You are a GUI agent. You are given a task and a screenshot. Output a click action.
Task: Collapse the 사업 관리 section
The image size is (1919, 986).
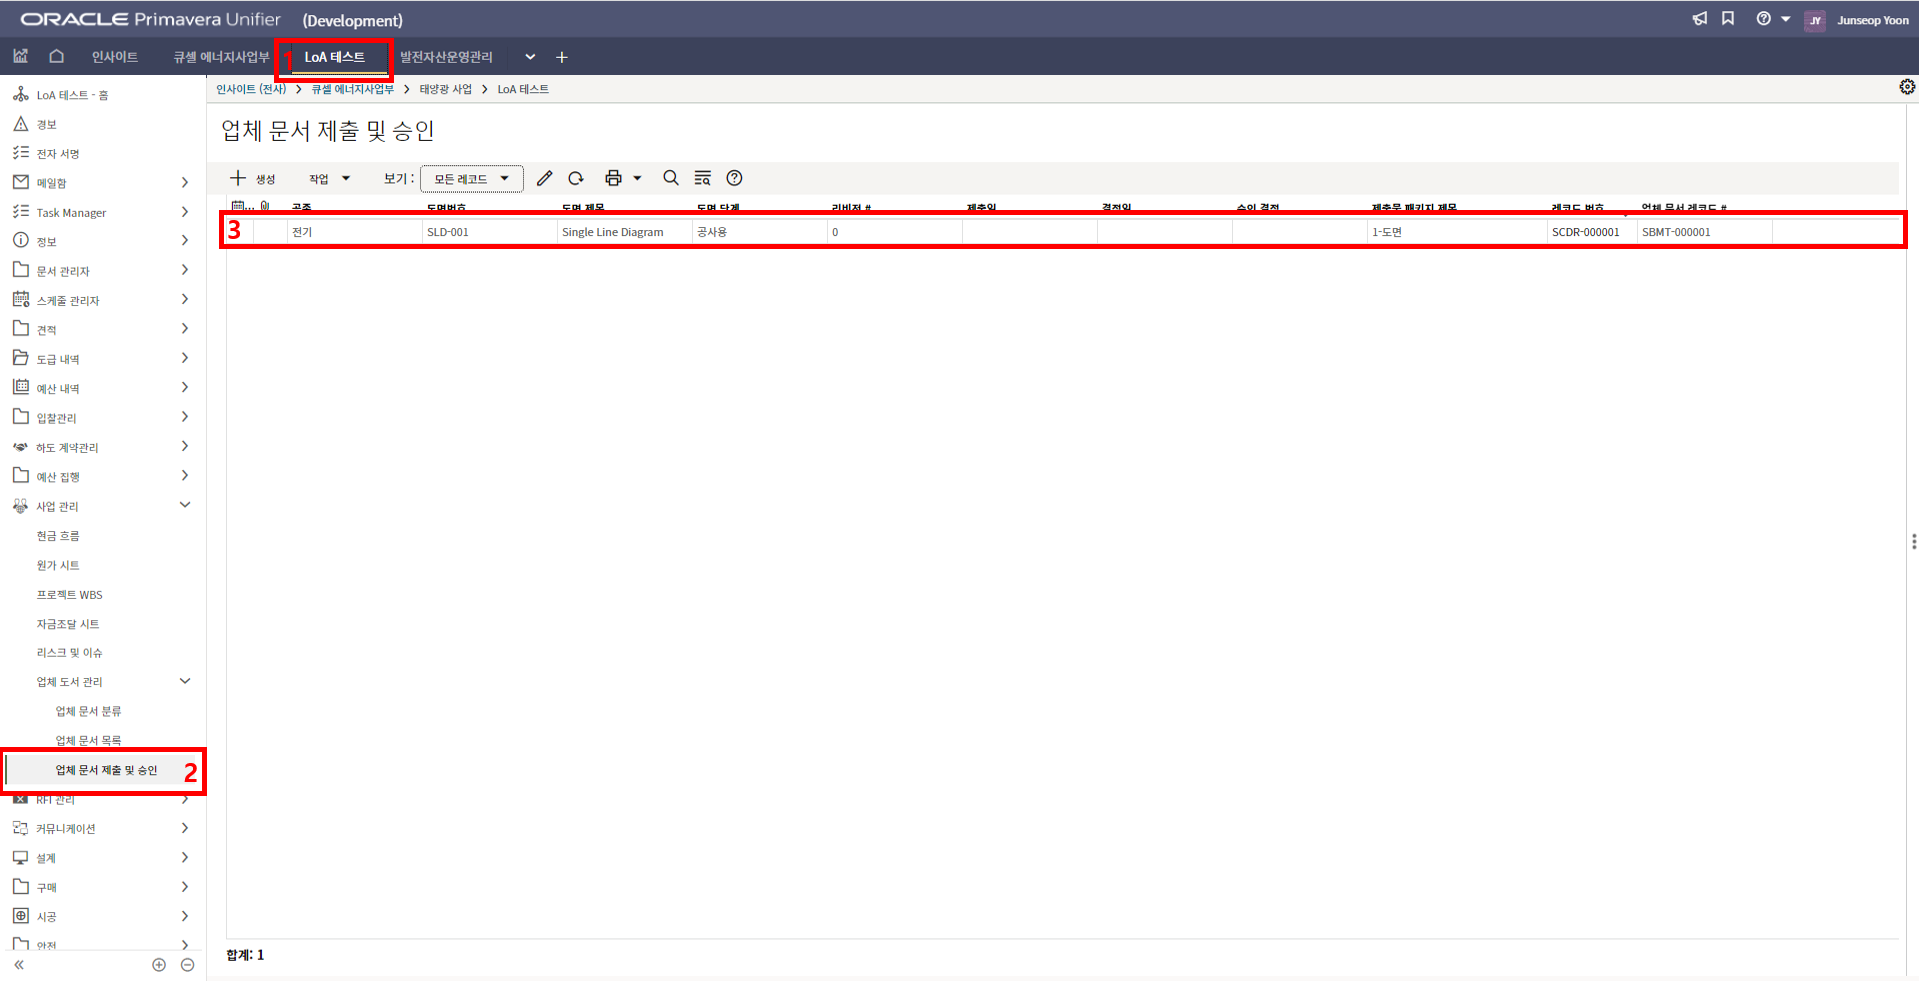click(185, 505)
